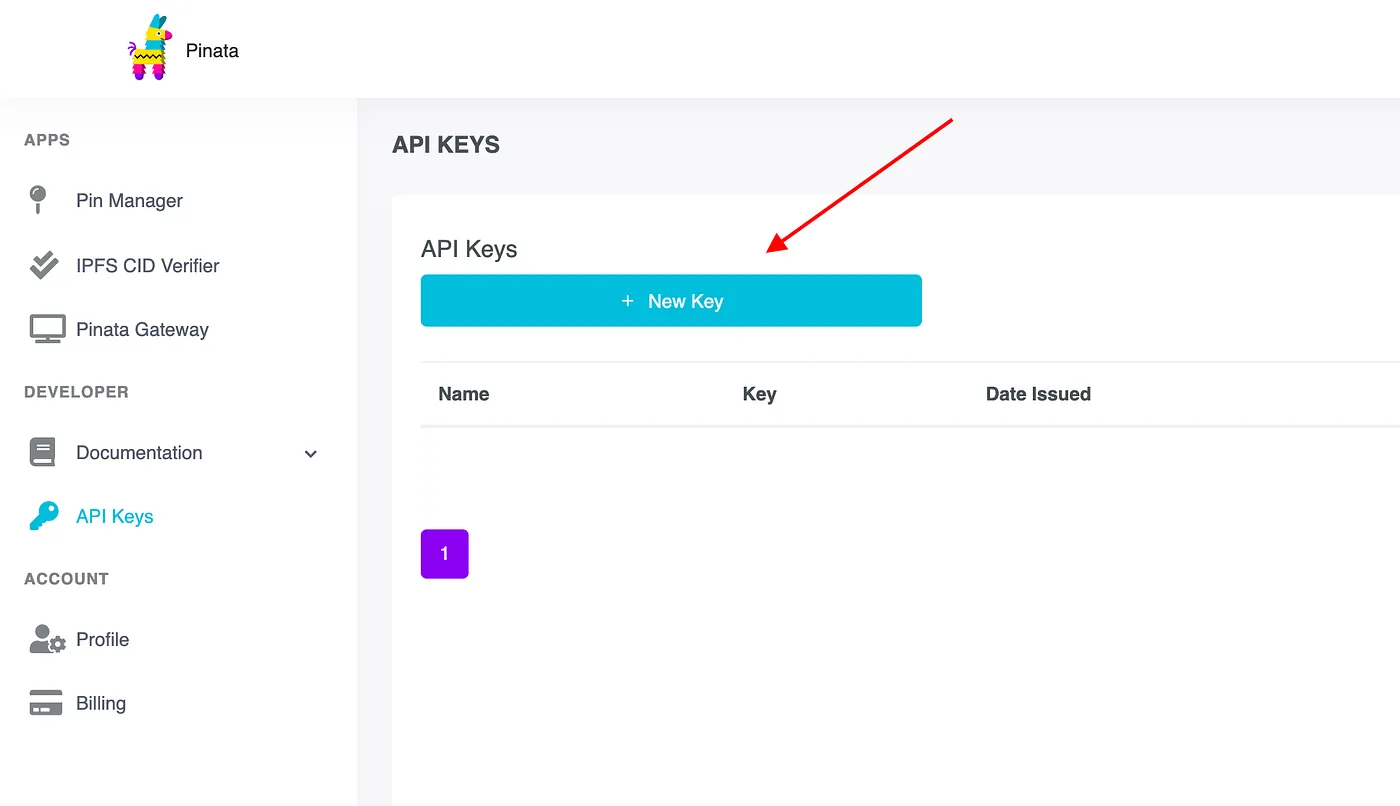
Task: Expand the Documentation chevron arrow
Action: [310, 454]
